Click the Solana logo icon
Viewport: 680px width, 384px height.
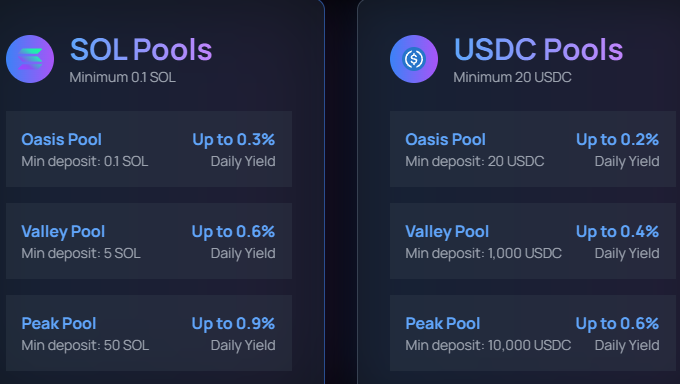pyautogui.click(x=30, y=59)
